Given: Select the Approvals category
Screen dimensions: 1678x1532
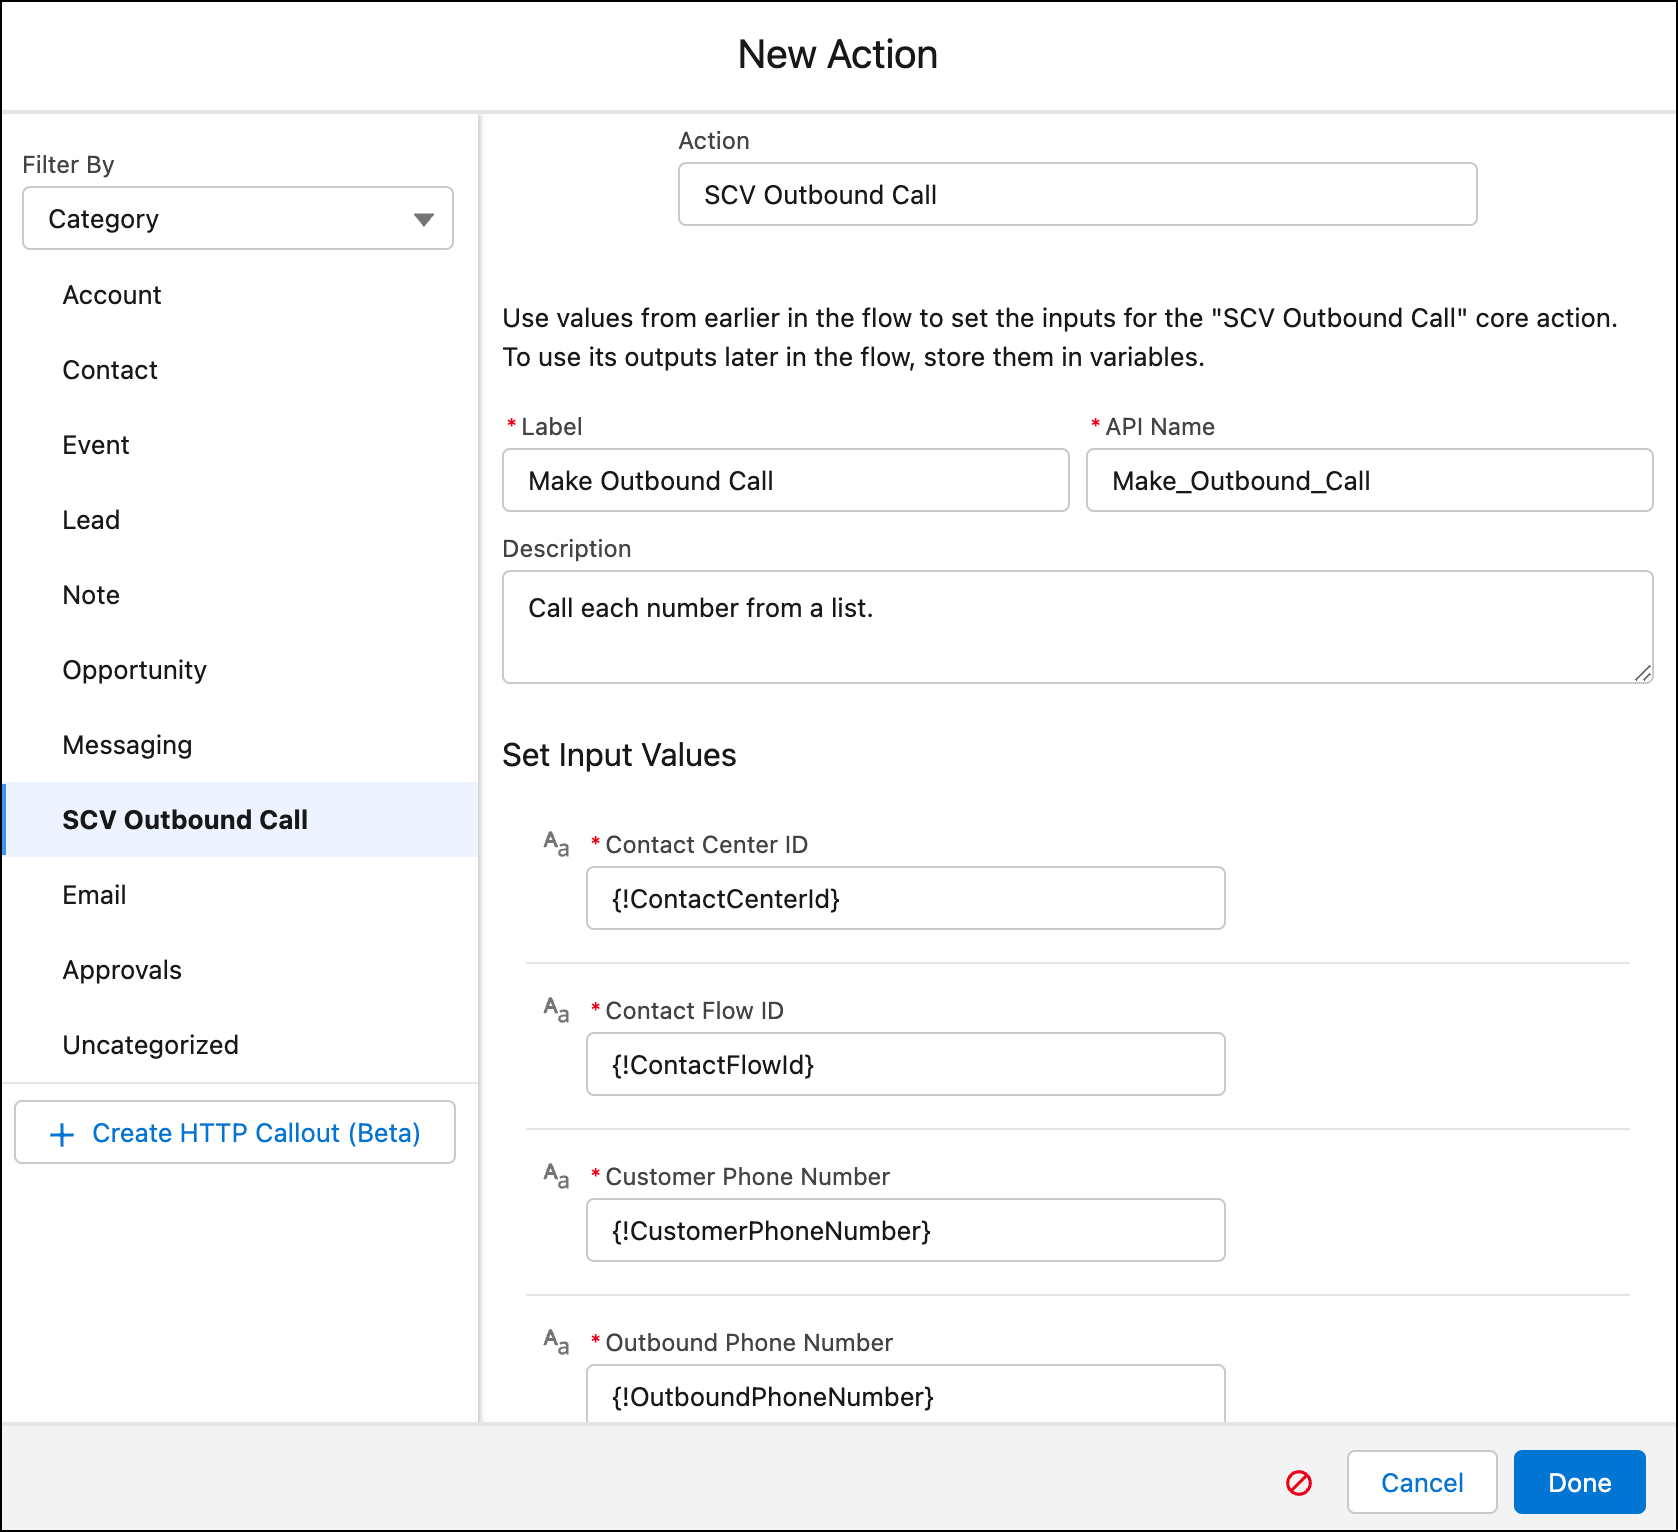Looking at the screenshot, I should coord(122,969).
